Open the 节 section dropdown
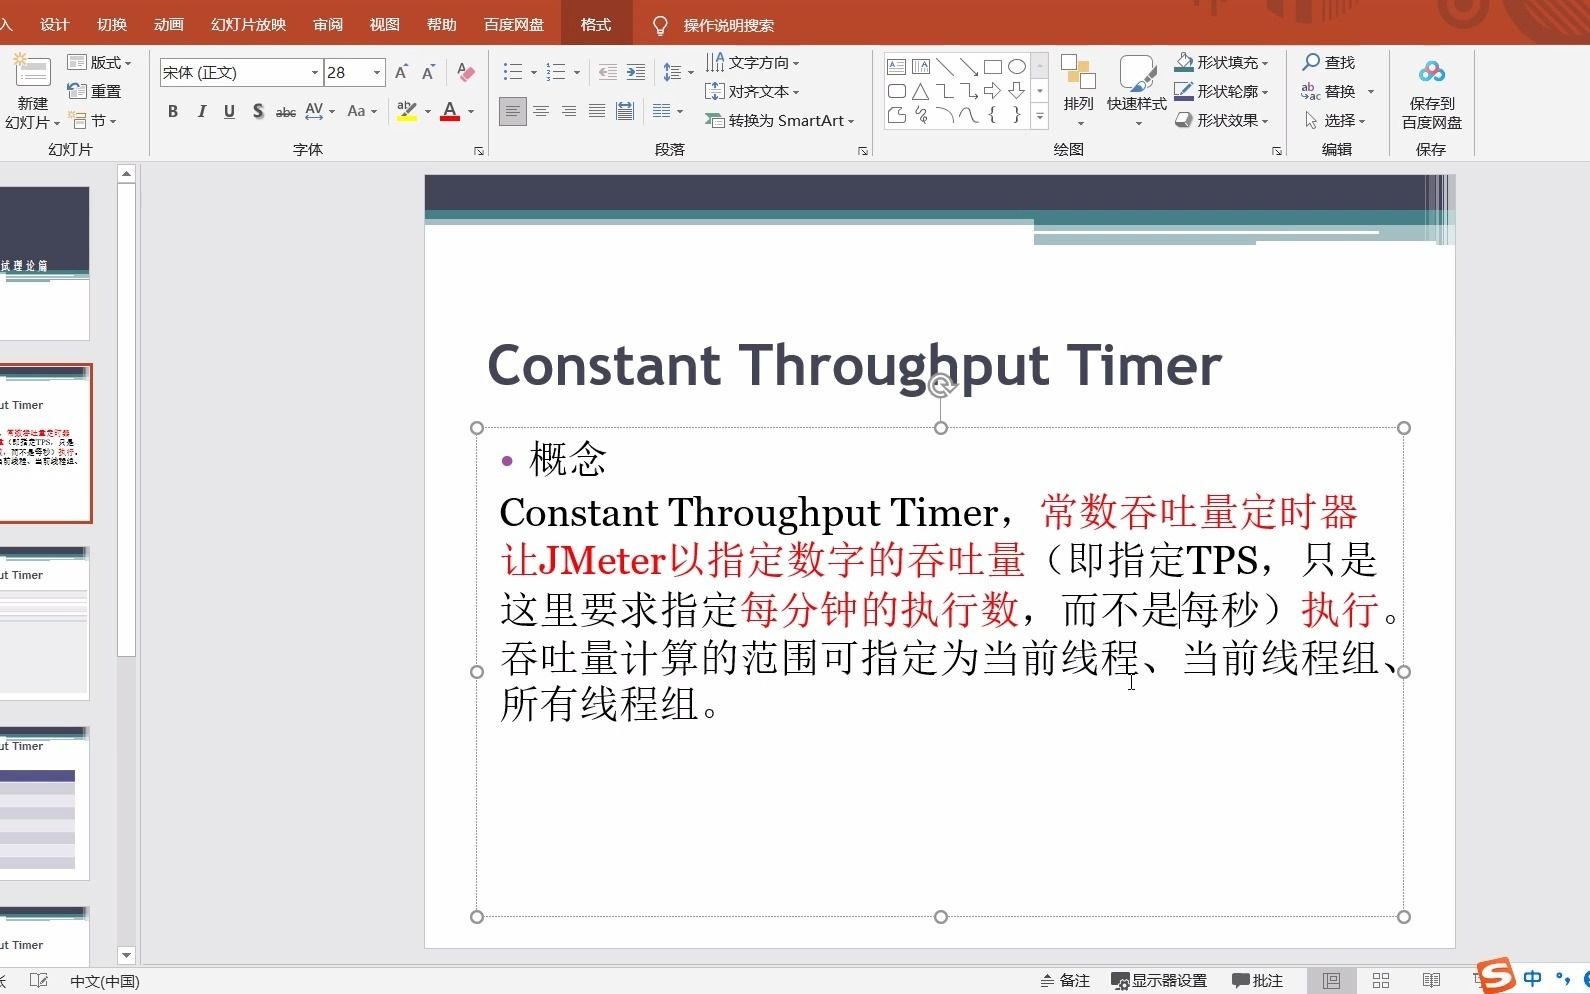 [x=93, y=120]
